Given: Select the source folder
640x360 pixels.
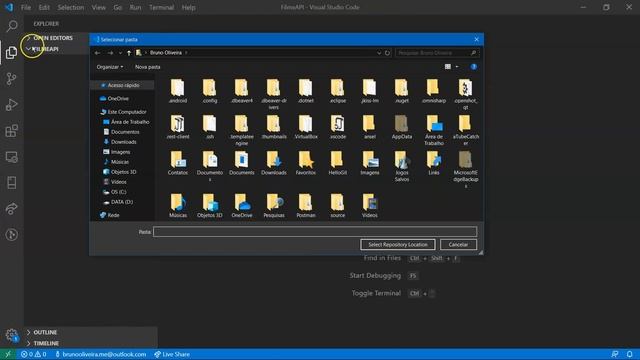Looking at the screenshot, I should tap(338, 206).
